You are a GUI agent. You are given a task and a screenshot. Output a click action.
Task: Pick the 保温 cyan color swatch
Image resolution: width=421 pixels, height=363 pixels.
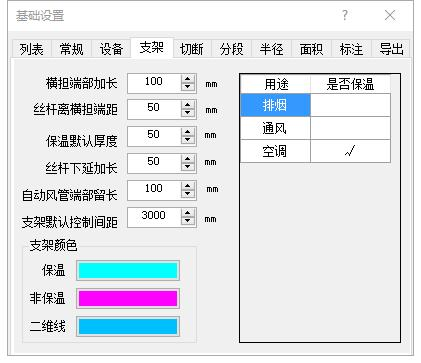(128, 270)
